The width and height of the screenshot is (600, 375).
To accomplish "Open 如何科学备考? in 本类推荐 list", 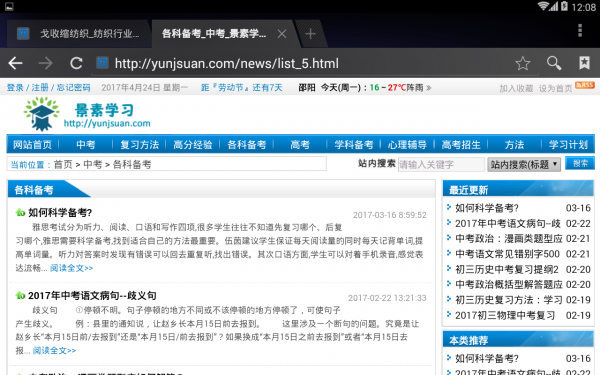I will click(486, 359).
